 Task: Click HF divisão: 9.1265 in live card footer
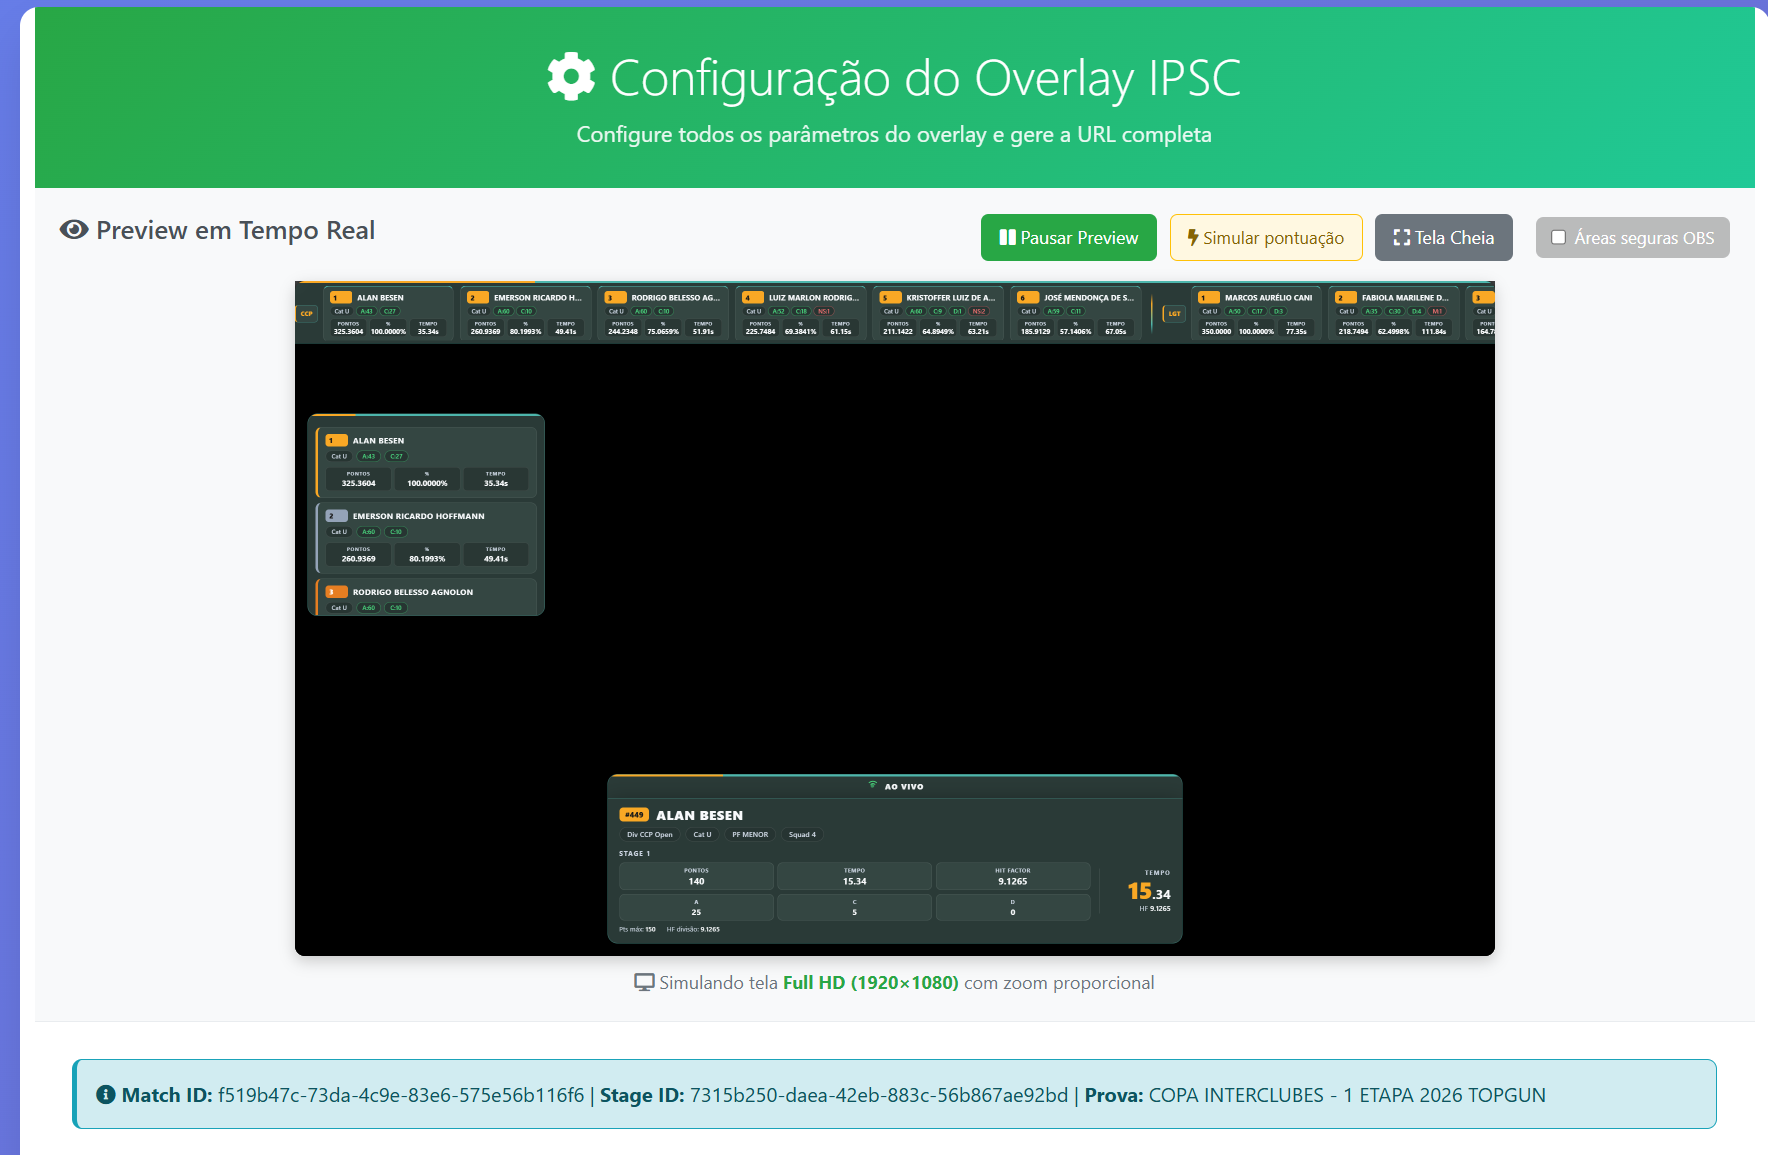693,930
